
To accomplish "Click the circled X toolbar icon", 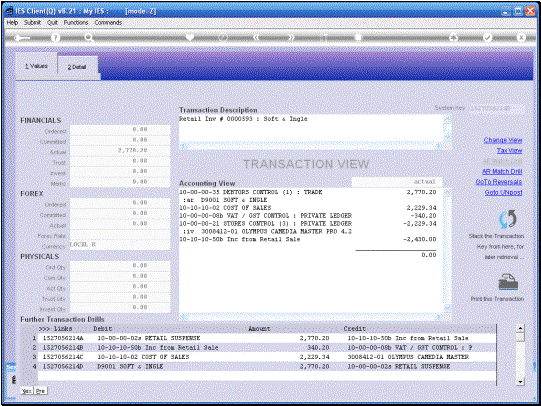I will pos(521,37).
